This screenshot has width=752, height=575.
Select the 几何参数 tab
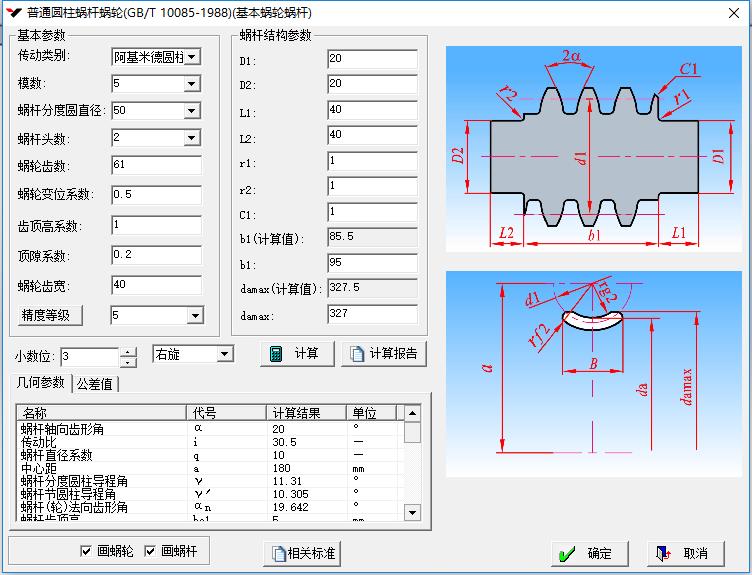pyautogui.click(x=40, y=383)
